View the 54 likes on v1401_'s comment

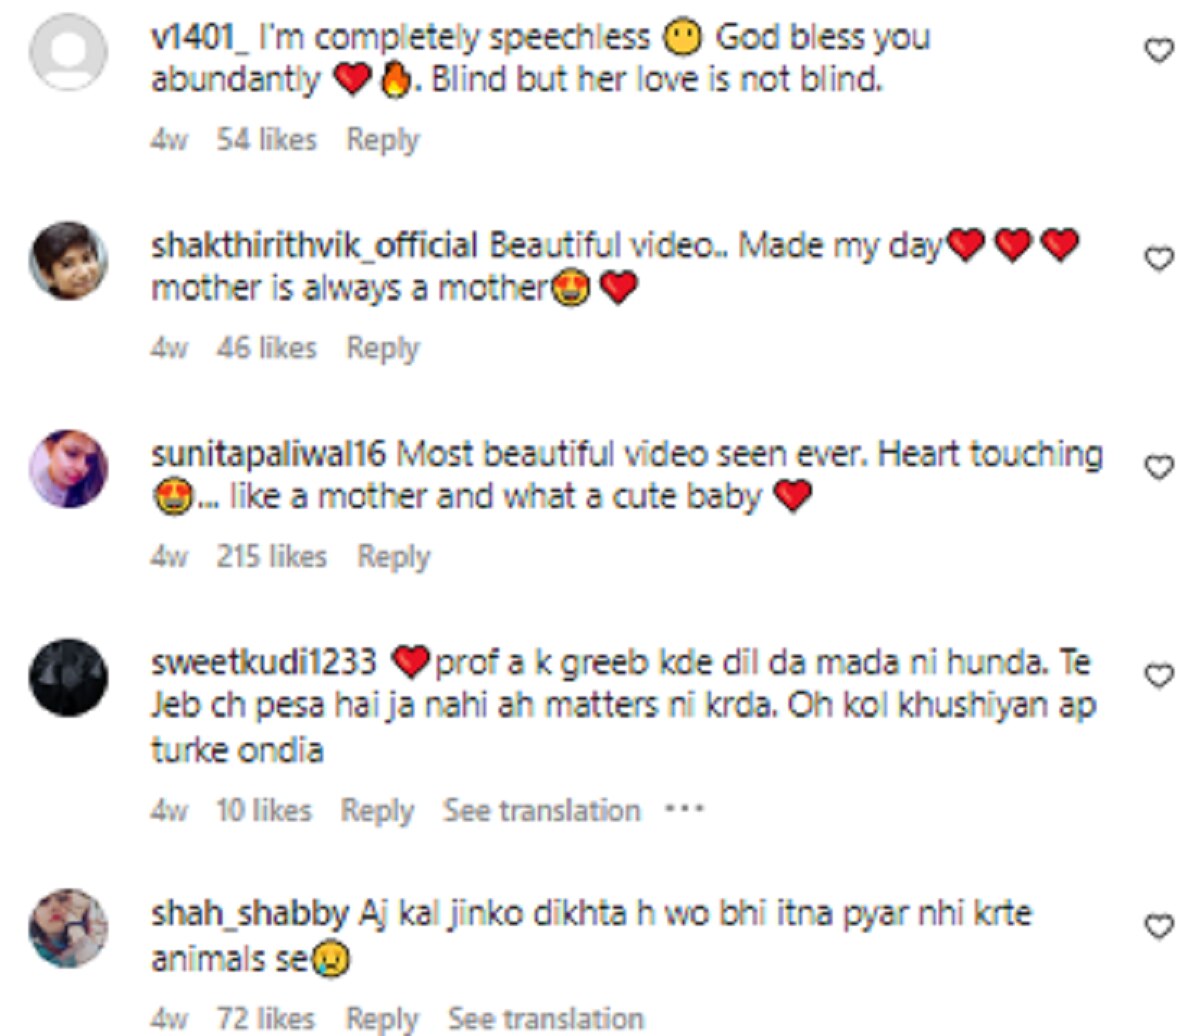pyautogui.click(x=266, y=139)
